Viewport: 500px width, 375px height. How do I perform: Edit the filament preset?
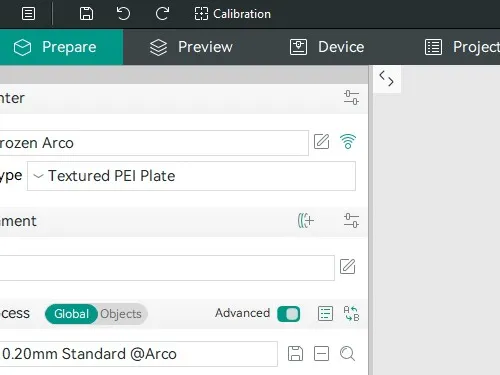[348, 267]
